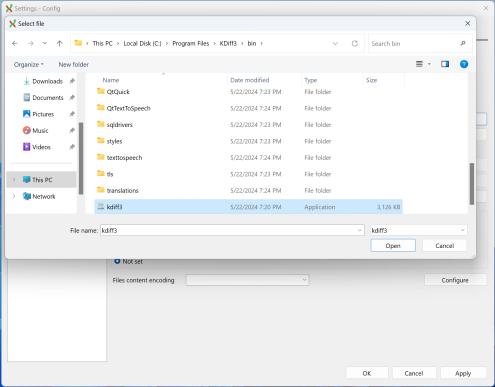
Task: Navigate to KDiff3 breadcrumb
Action: click(x=228, y=43)
